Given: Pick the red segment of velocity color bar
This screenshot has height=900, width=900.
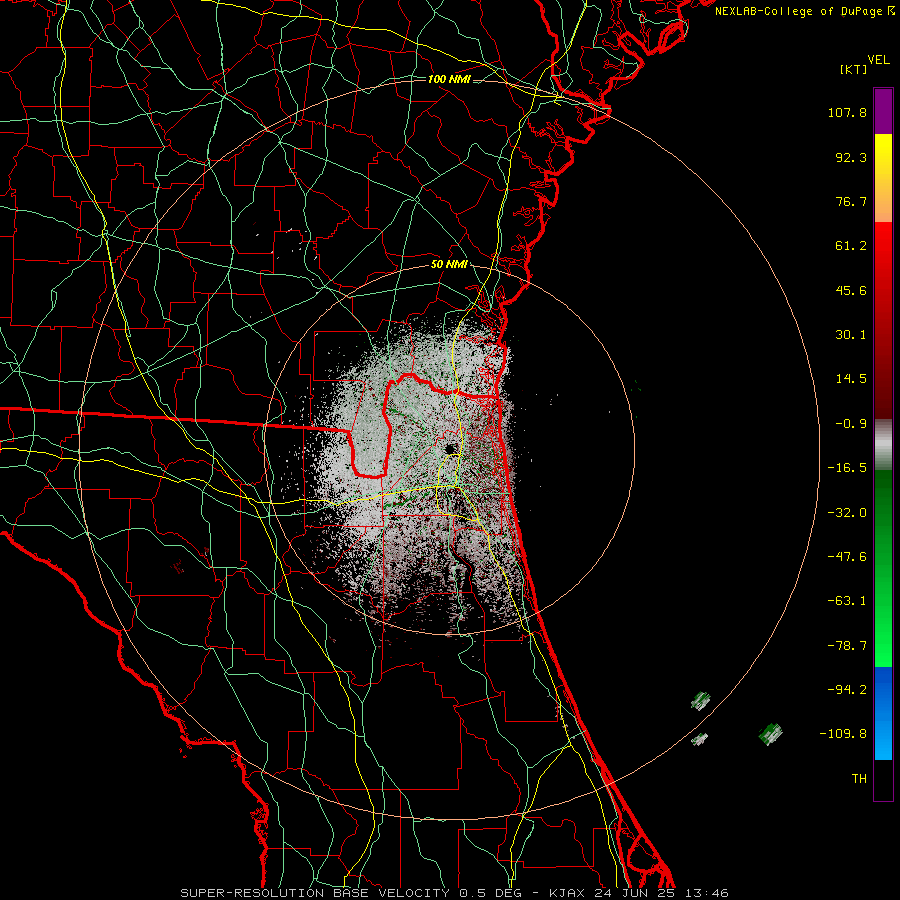Looking at the screenshot, I should point(883,320).
